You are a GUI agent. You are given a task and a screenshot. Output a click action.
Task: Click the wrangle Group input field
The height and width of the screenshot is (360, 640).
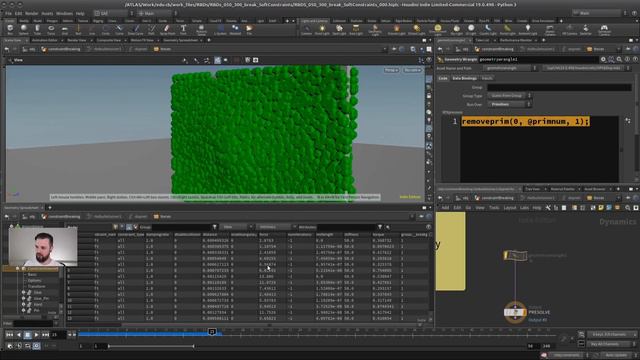point(559,87)
